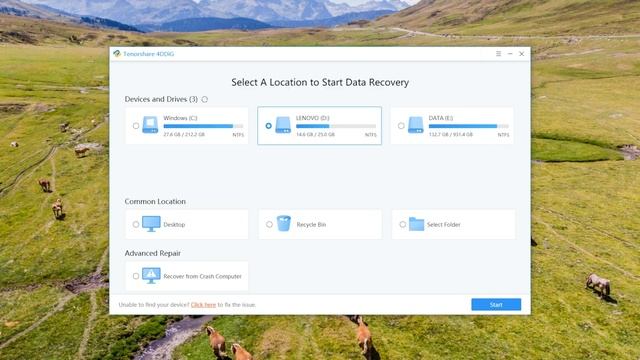Open the 'Click here' fix link
This screenshot has width=640, height=360.
coord(203,305)
